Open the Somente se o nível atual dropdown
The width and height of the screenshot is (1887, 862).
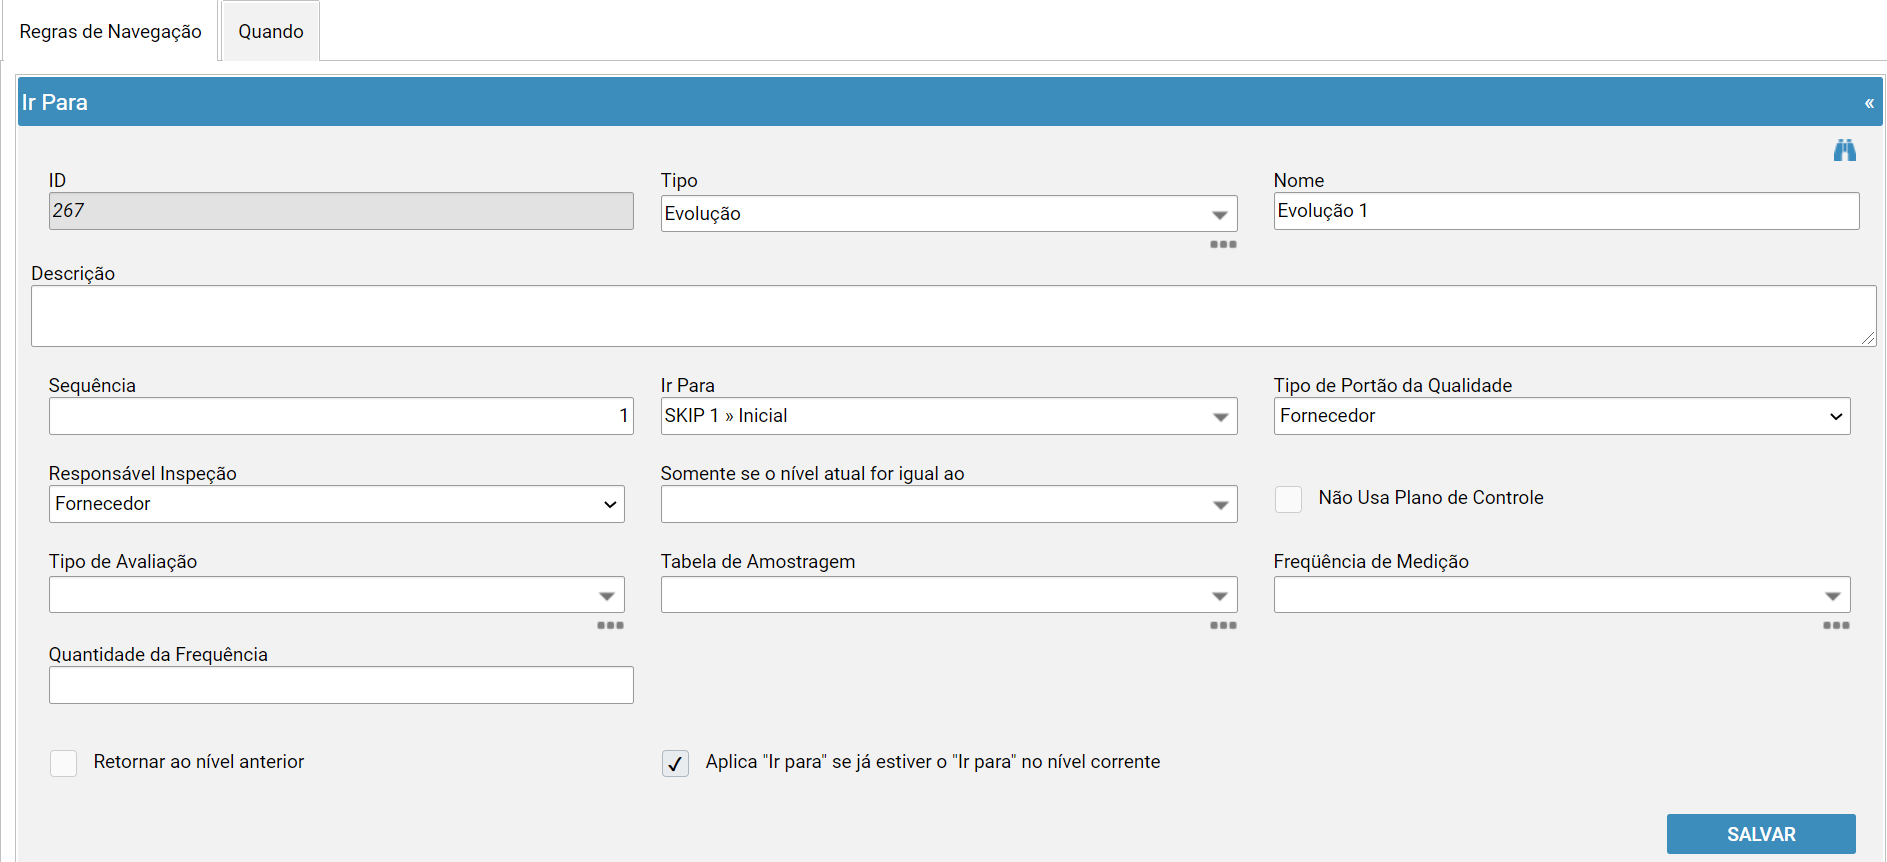948,504
